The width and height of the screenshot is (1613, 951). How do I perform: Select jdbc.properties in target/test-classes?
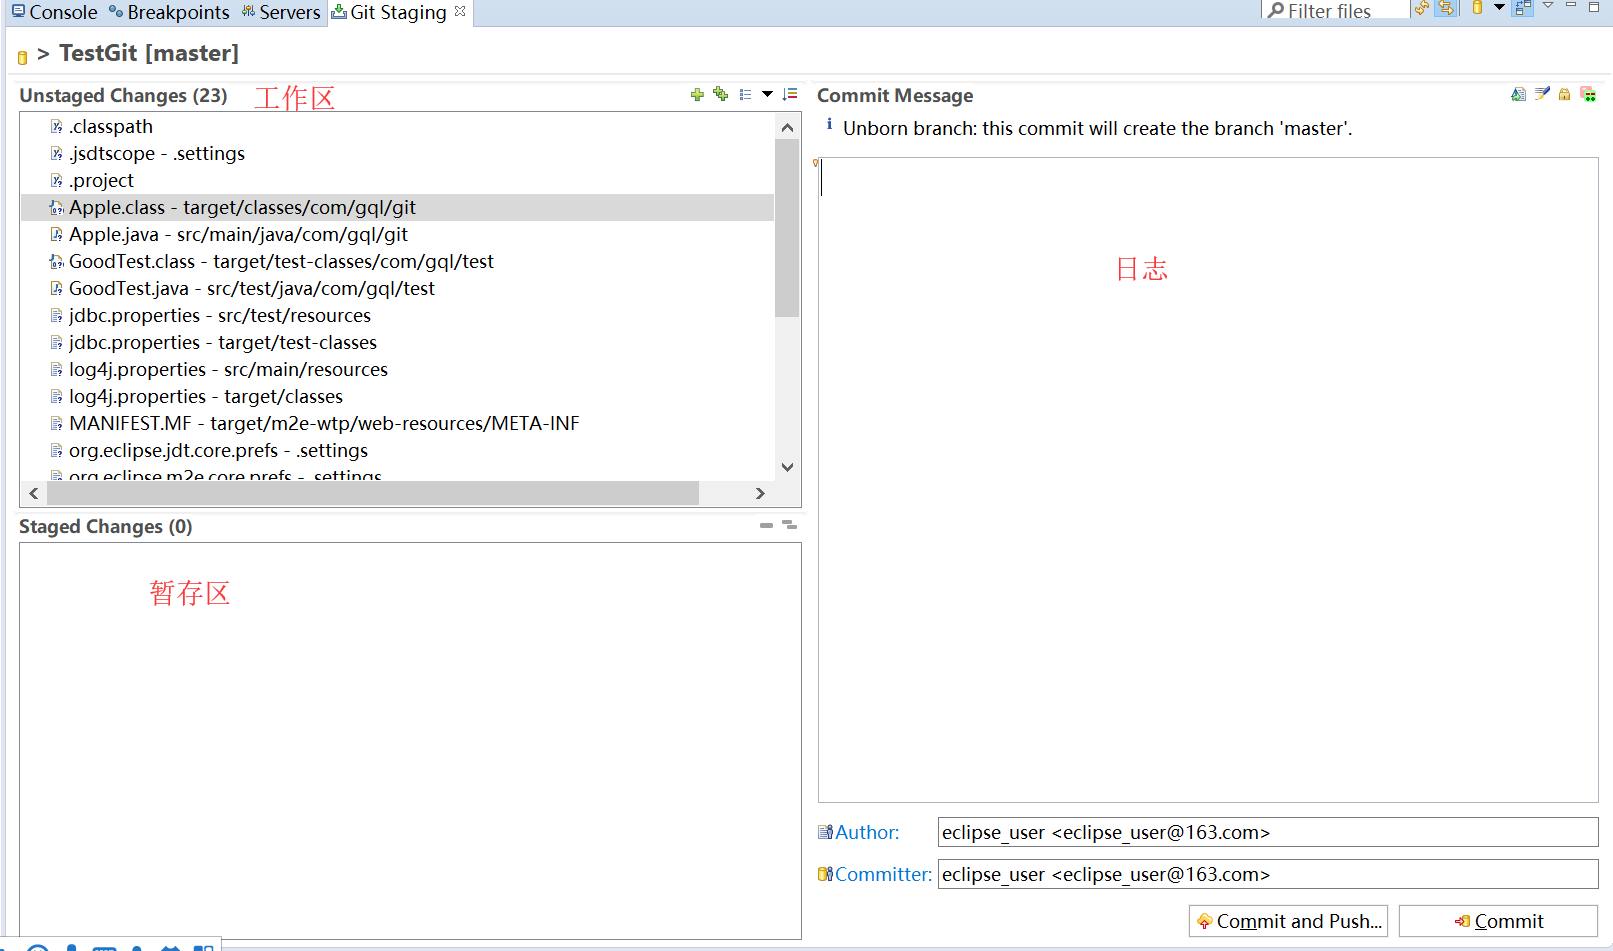(222, 342)
